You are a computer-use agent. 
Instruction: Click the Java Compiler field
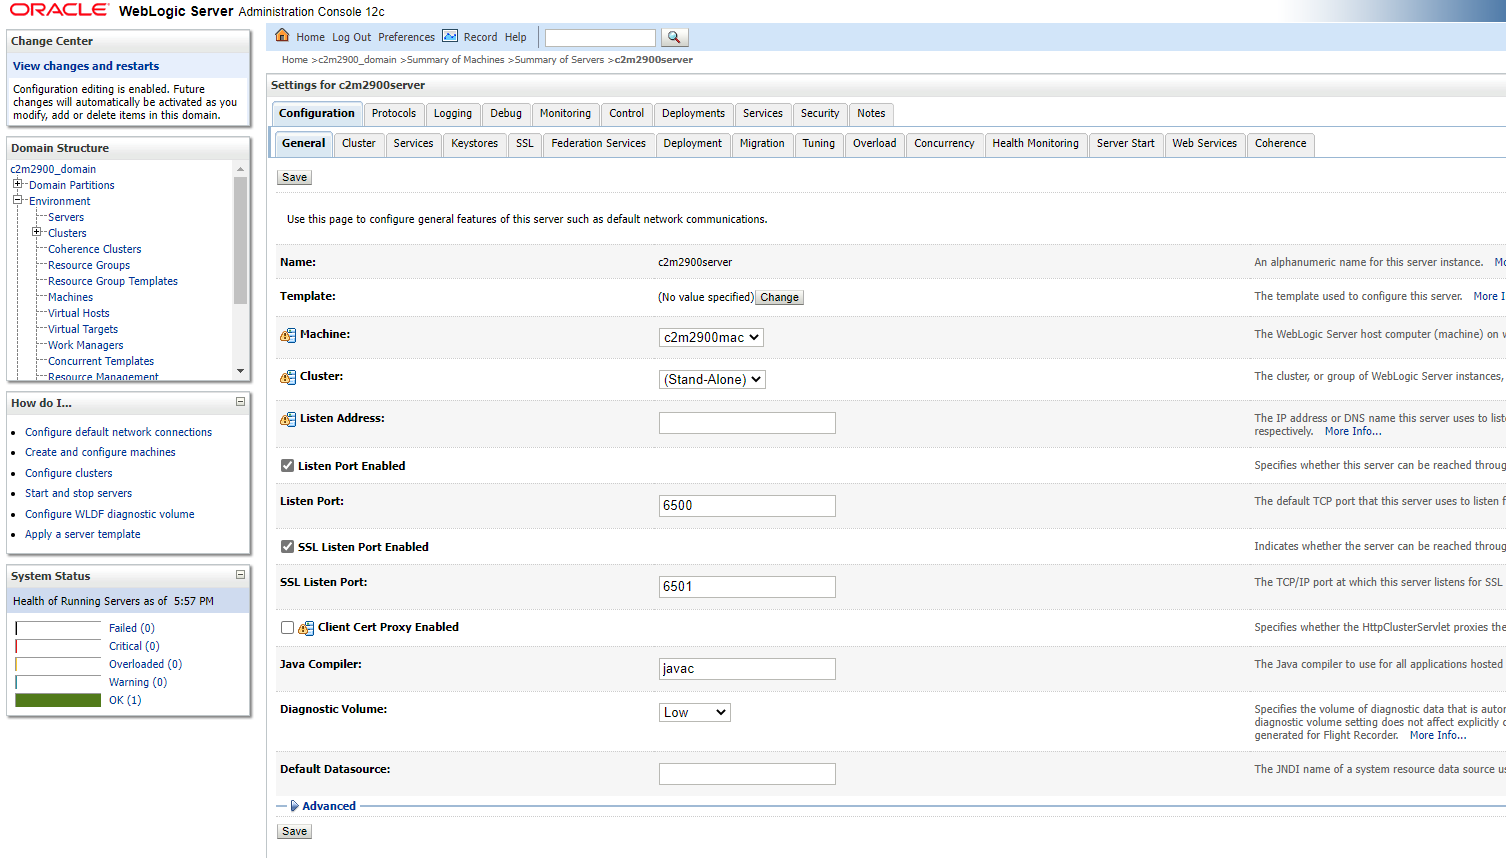pos(747,669)
